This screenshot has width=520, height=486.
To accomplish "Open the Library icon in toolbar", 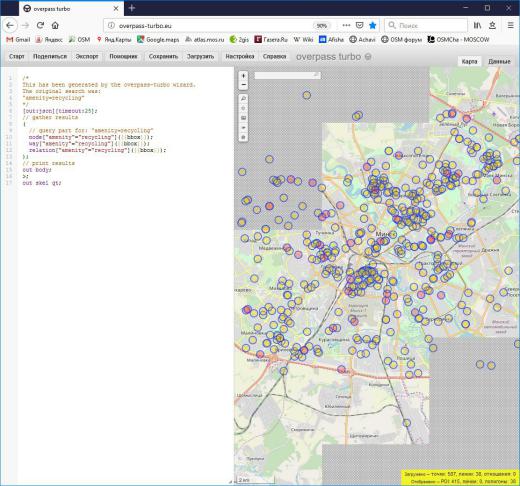I will pos(477,25).
